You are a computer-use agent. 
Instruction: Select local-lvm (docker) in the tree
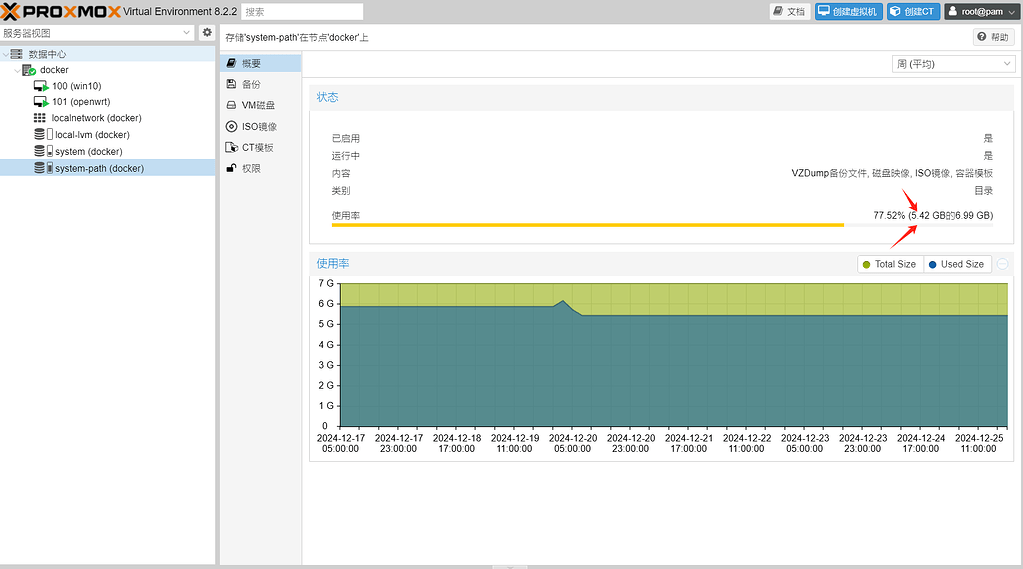(92, 134)
